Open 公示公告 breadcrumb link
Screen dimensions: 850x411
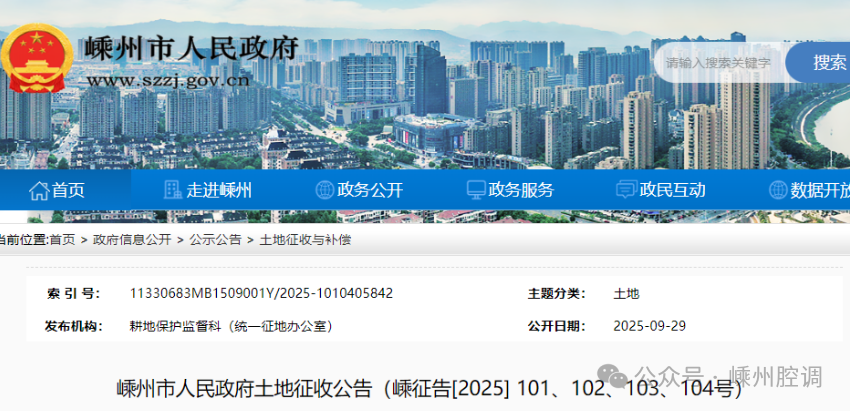pyautogui.click(x=215, y=240)
